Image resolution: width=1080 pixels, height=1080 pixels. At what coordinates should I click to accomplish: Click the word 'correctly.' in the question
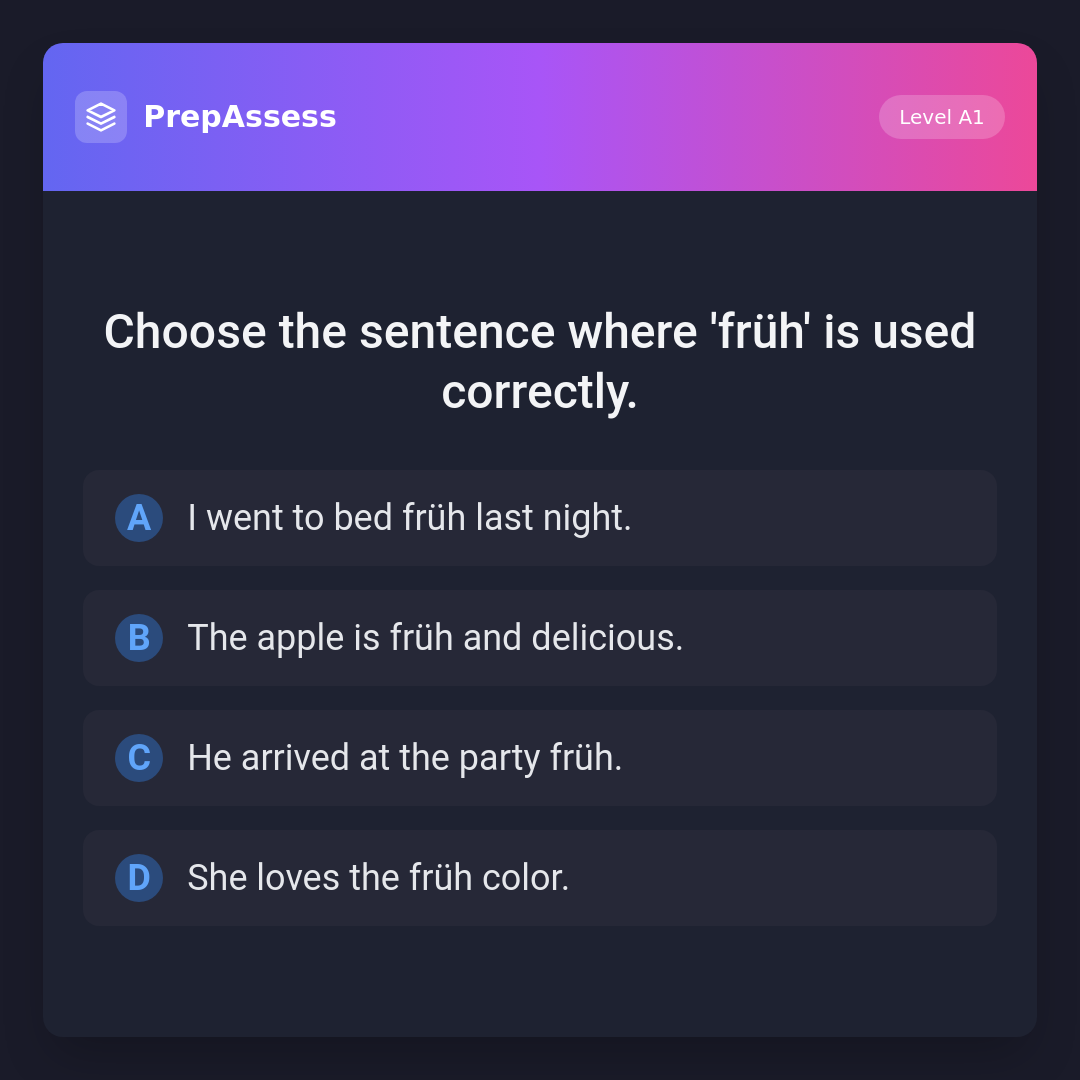[x=540, y=392]
